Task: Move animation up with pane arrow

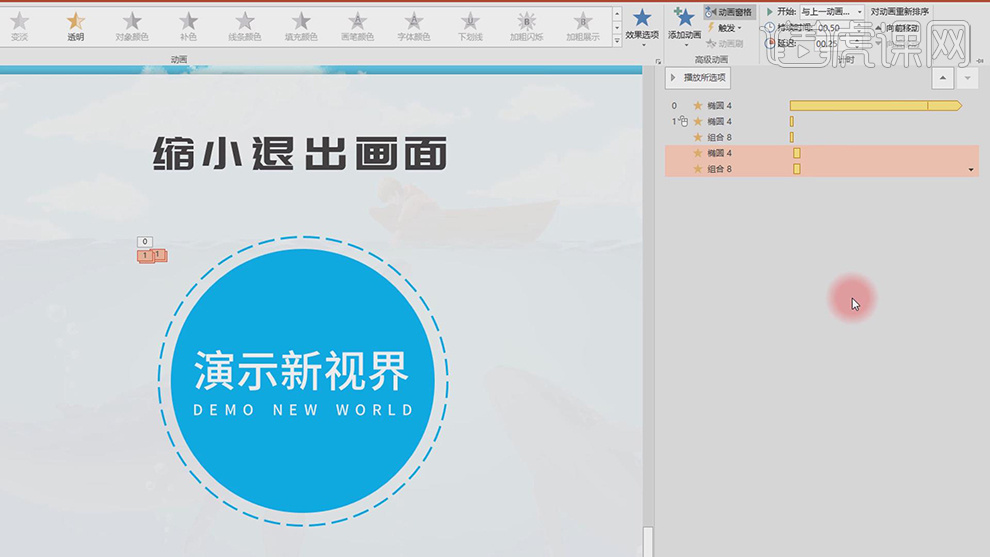Action: pos(942,78)
